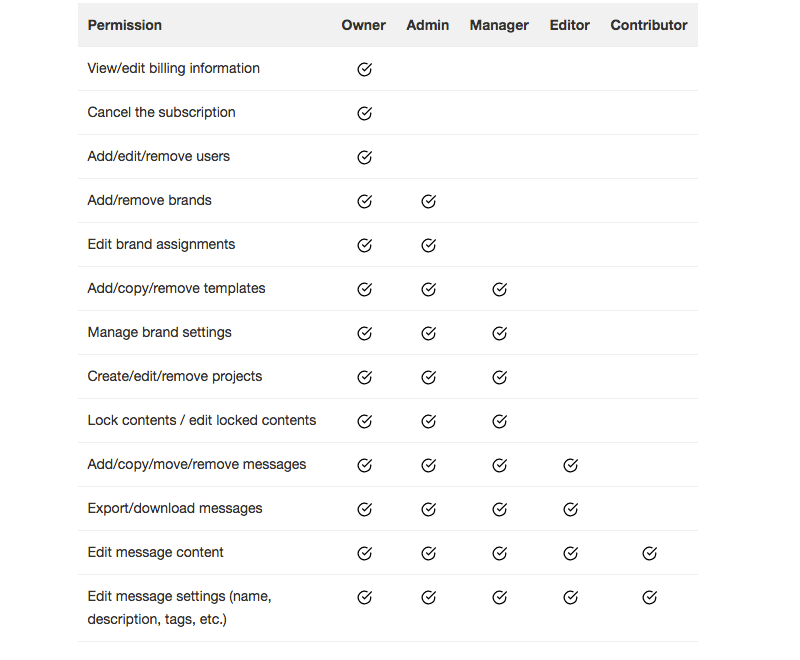Click Owner checkmark for Cancel the subscription

(x=364, y=113)
